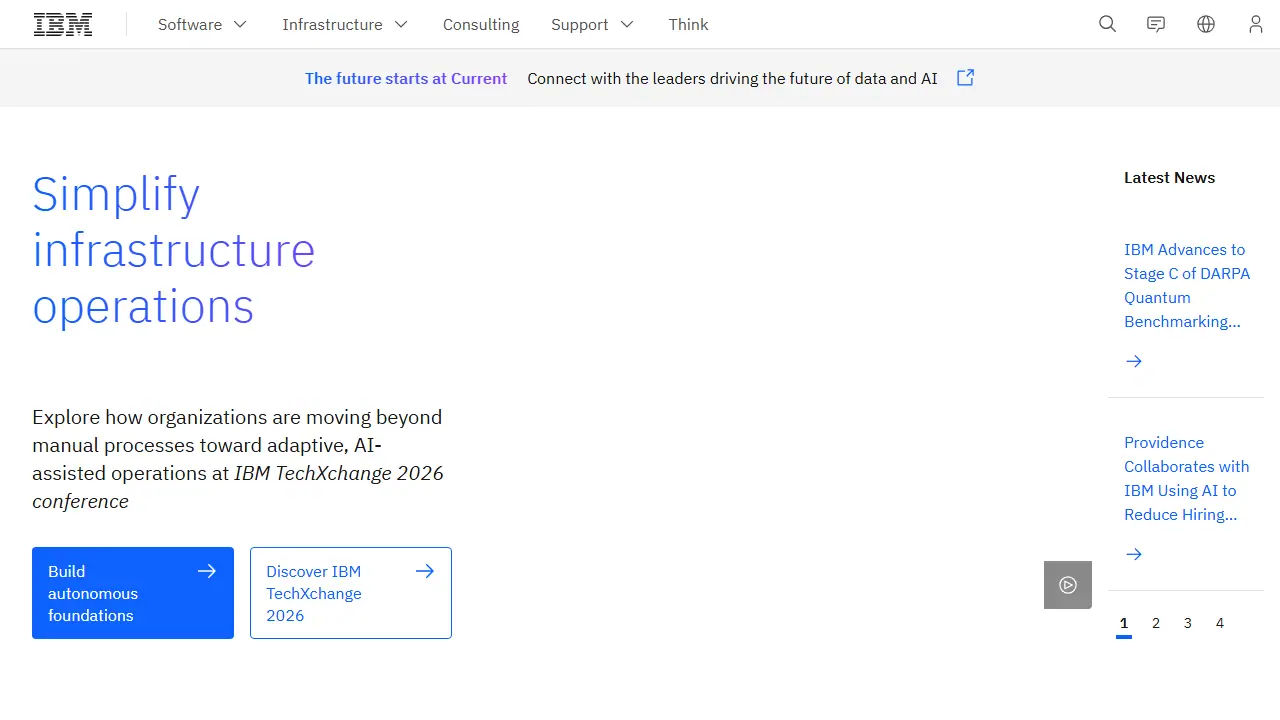
Task: Open 'The future starts at Current' link
Action: tap(406, 78)
